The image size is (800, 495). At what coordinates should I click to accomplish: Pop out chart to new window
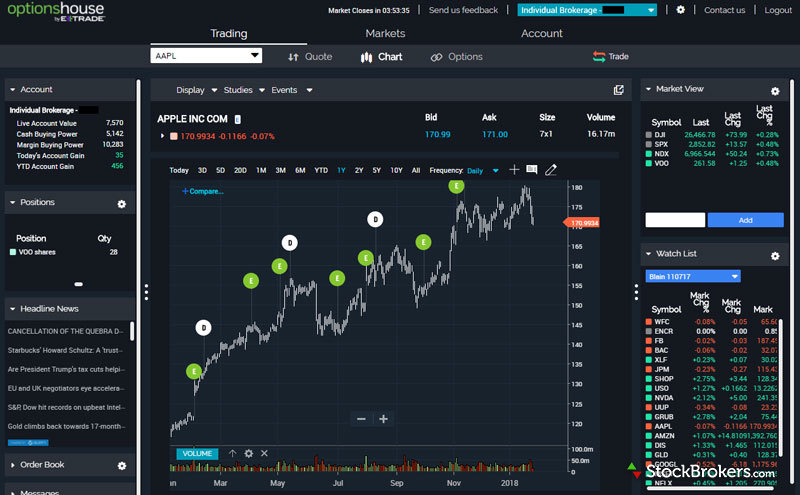pyautogui.click(x=618, y=90)
